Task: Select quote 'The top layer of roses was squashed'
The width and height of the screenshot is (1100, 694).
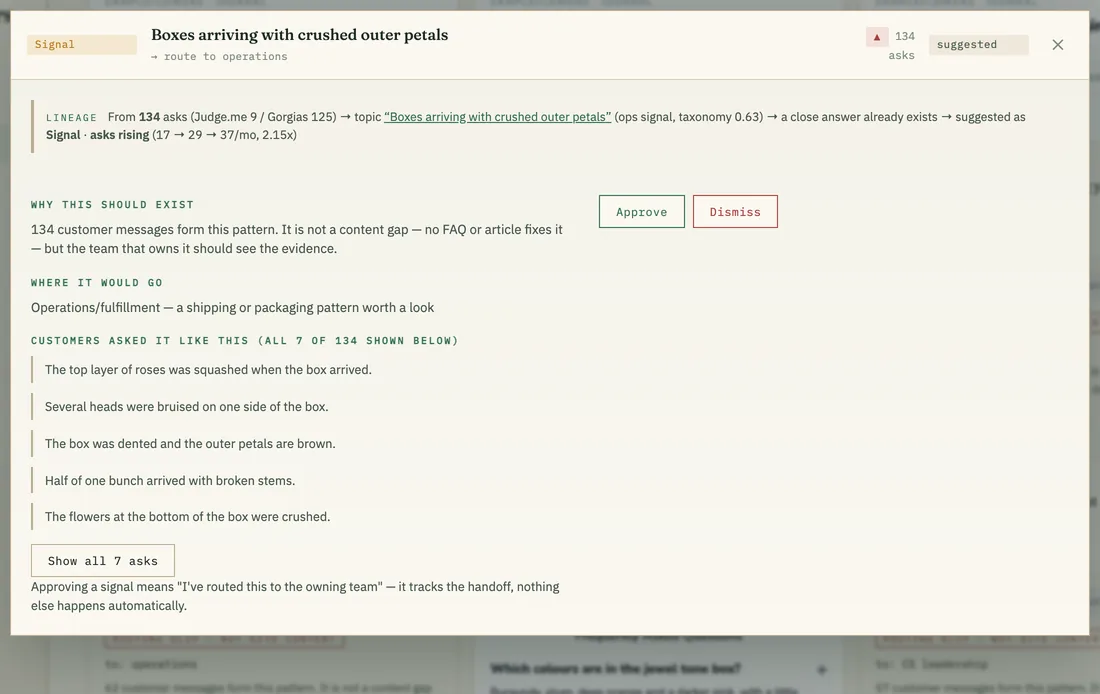Action: coord(208,370)
